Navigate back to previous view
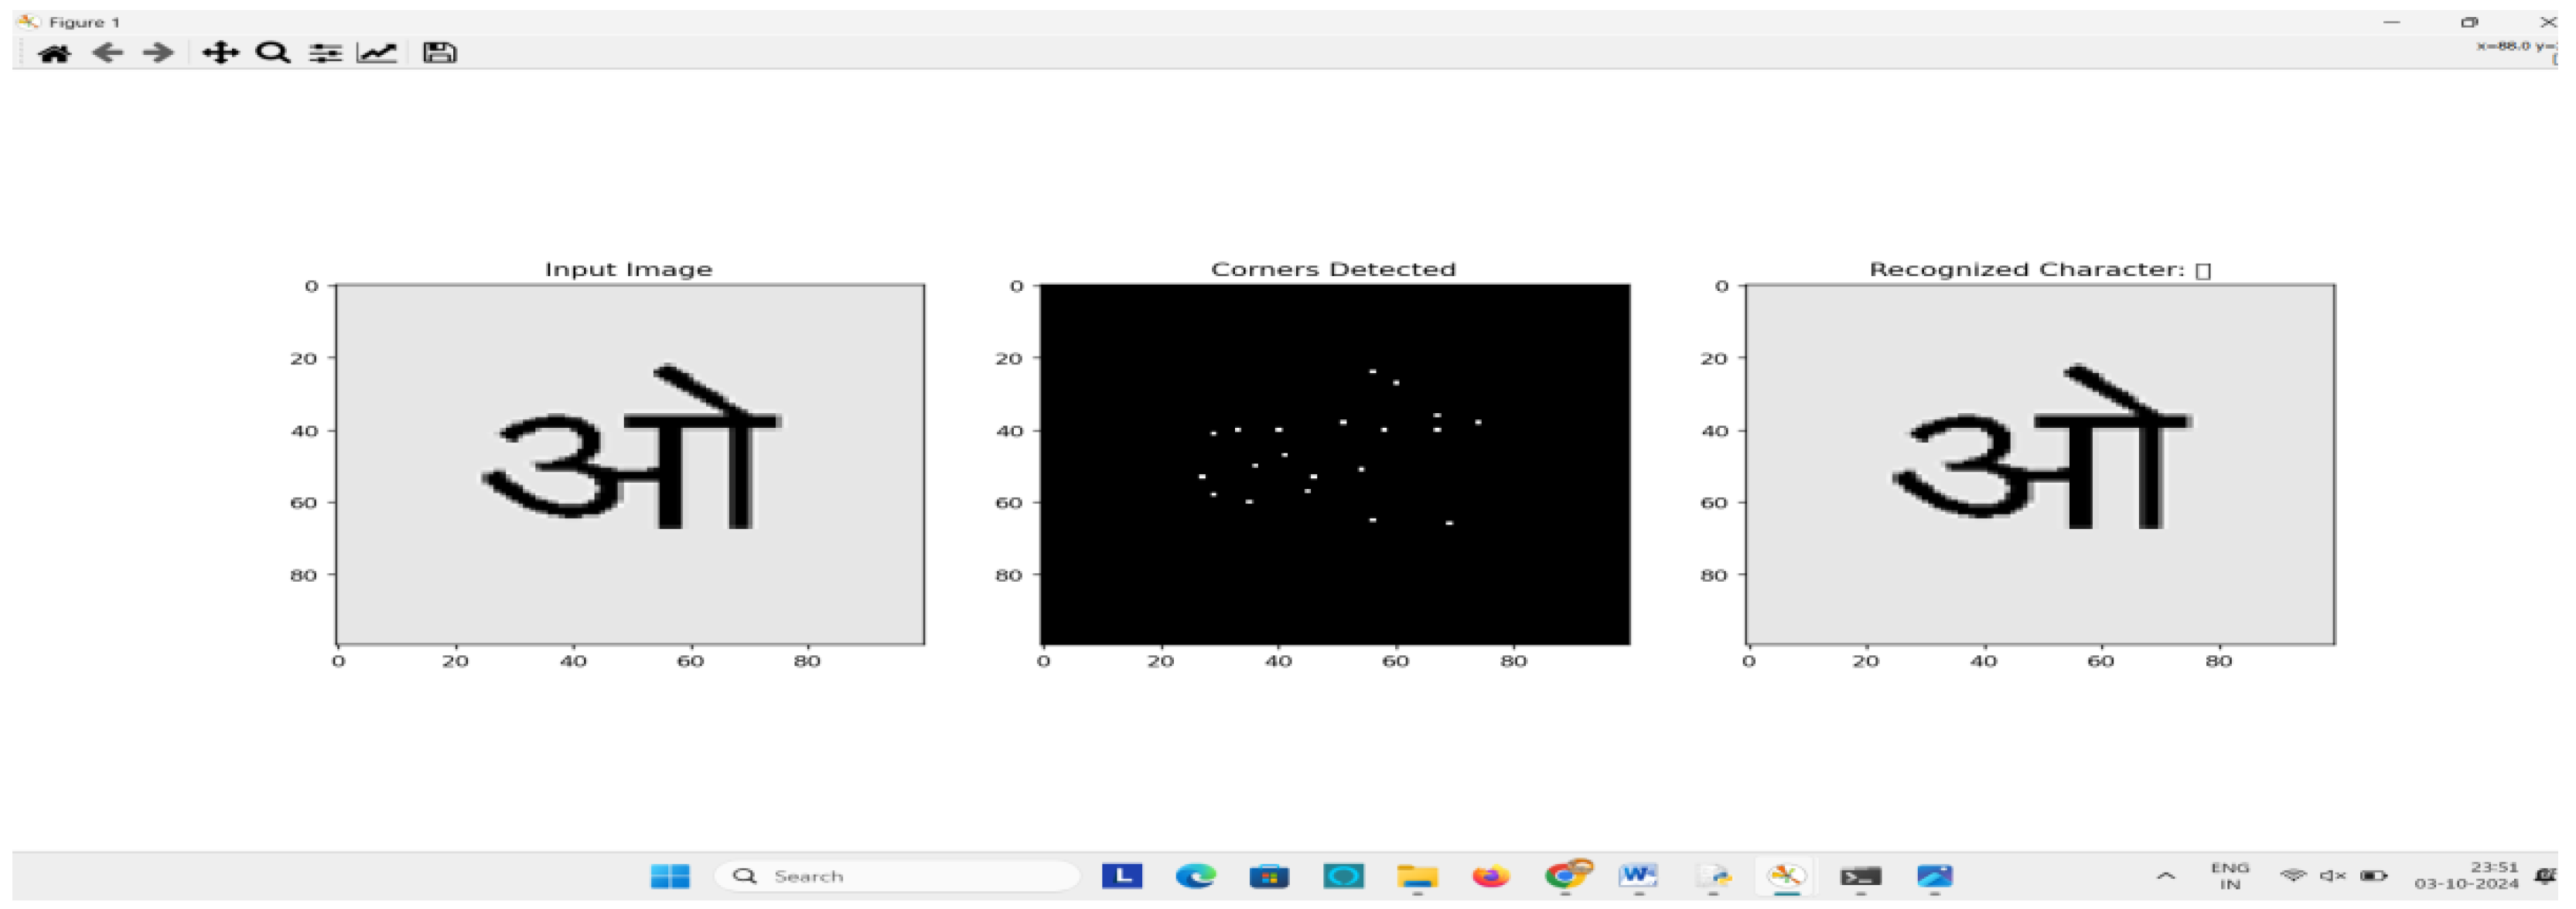Image resolution: width=2576 pixels, height=909 pixels. tap(107, 52)
